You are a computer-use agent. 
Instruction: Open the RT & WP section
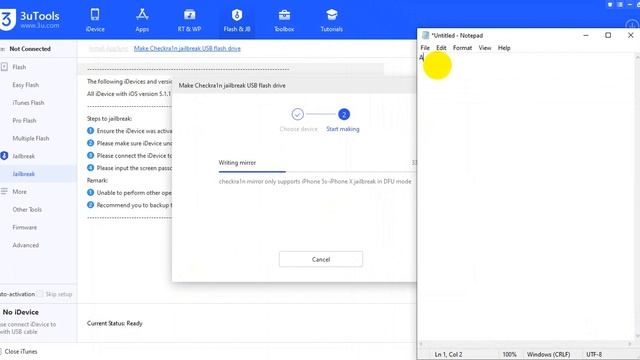(189, 20)
